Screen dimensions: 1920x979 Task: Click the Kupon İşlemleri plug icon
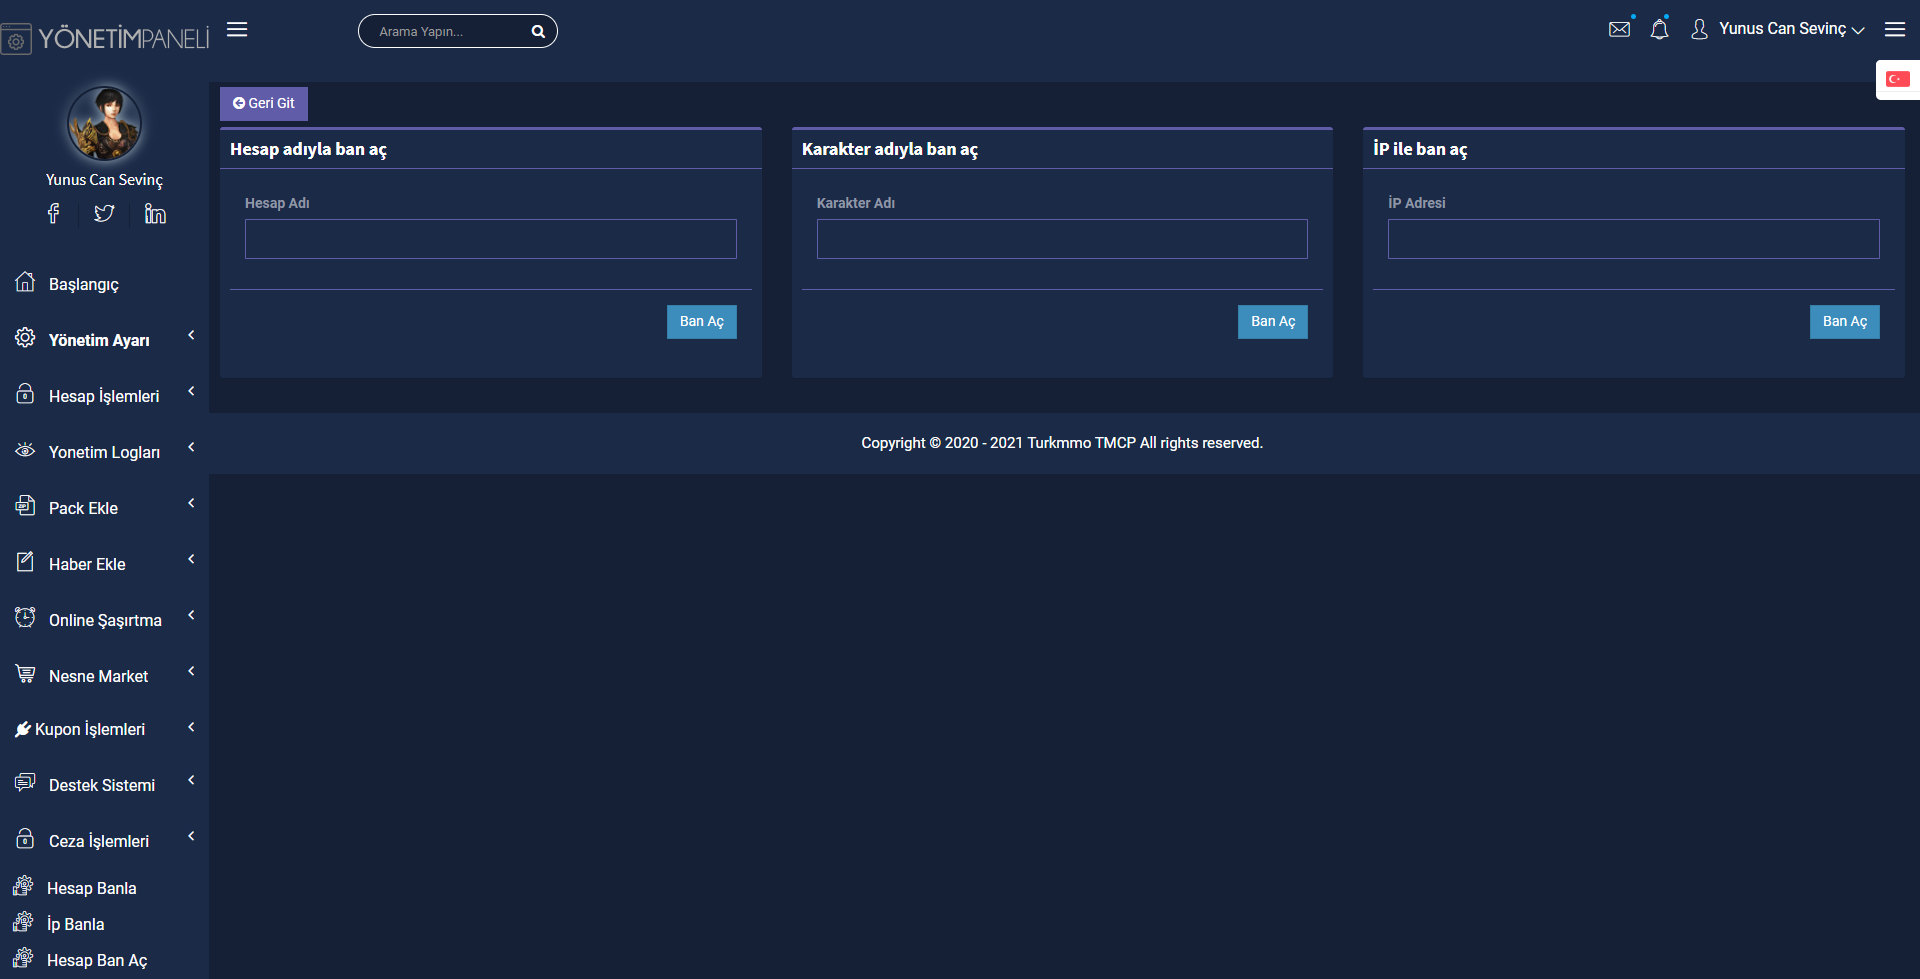[23, 730]
